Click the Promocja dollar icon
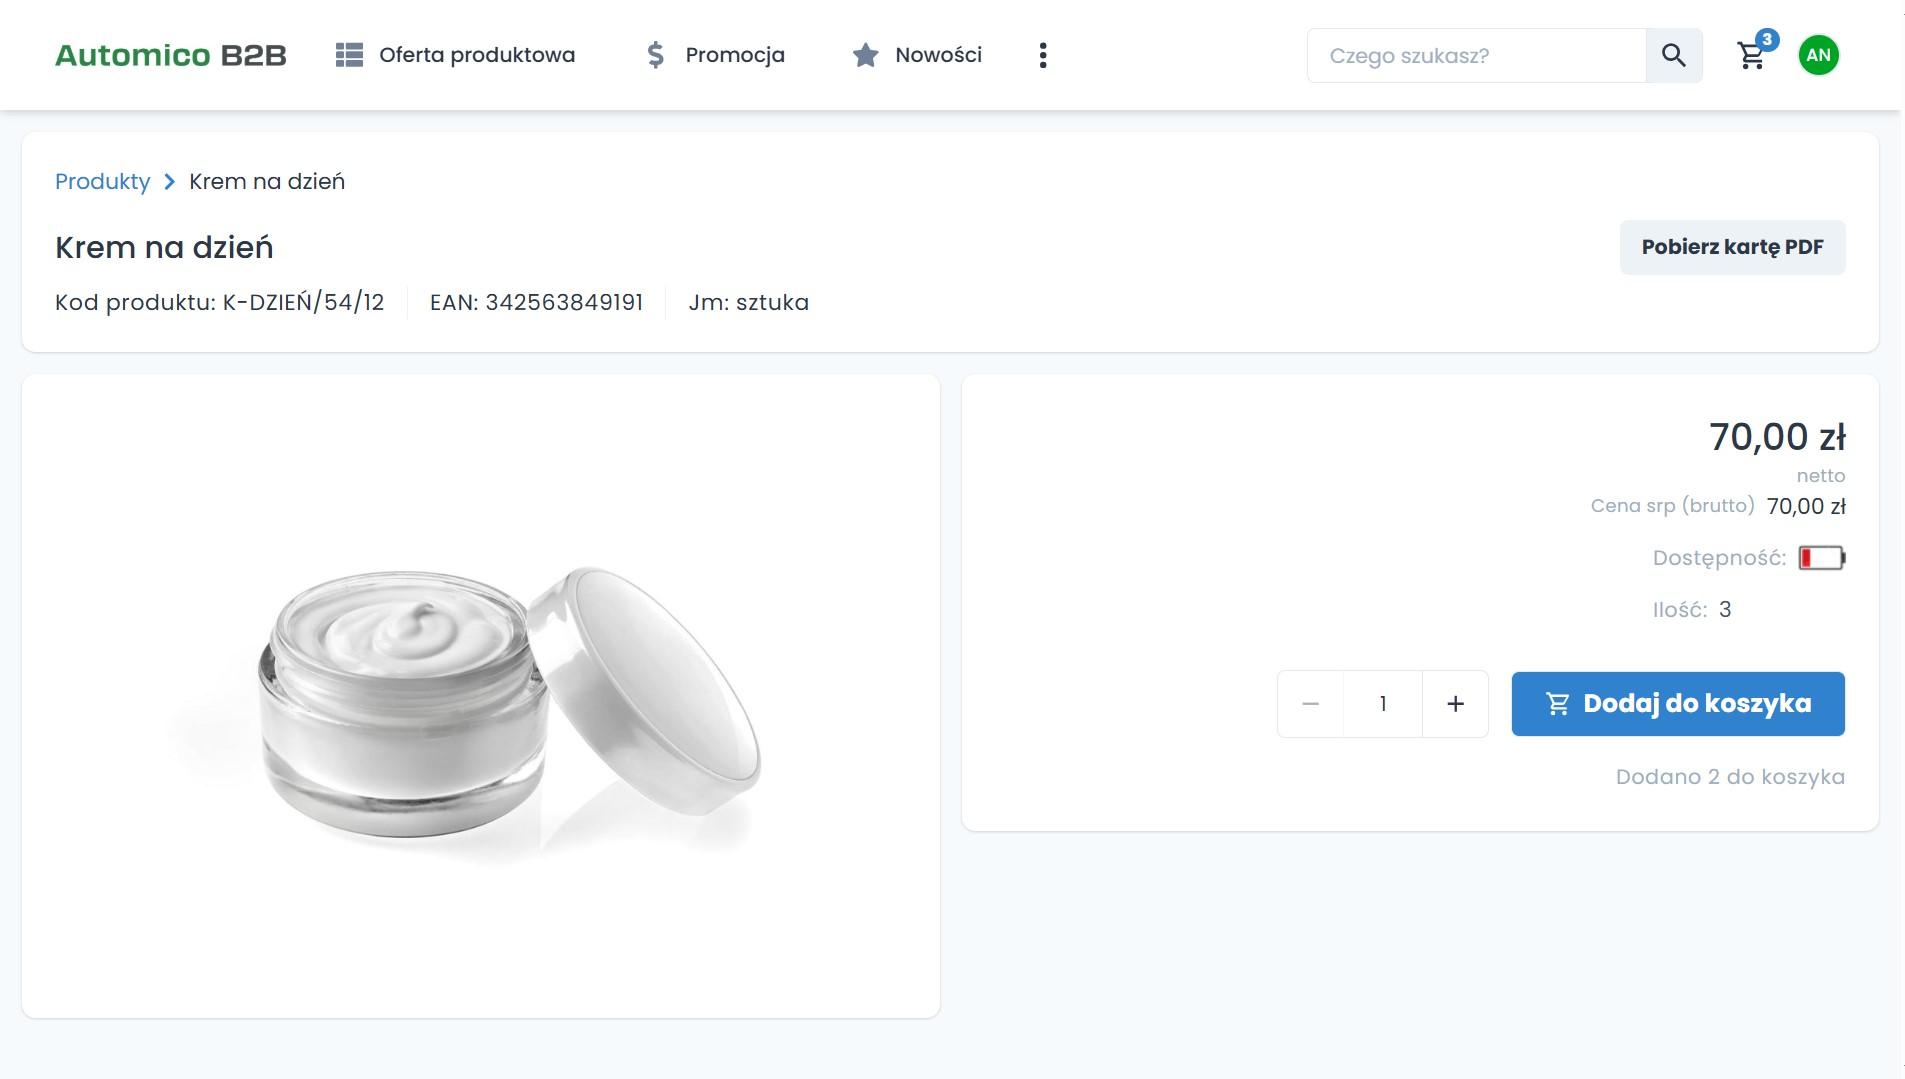1905x1079 pixels. 655,55
